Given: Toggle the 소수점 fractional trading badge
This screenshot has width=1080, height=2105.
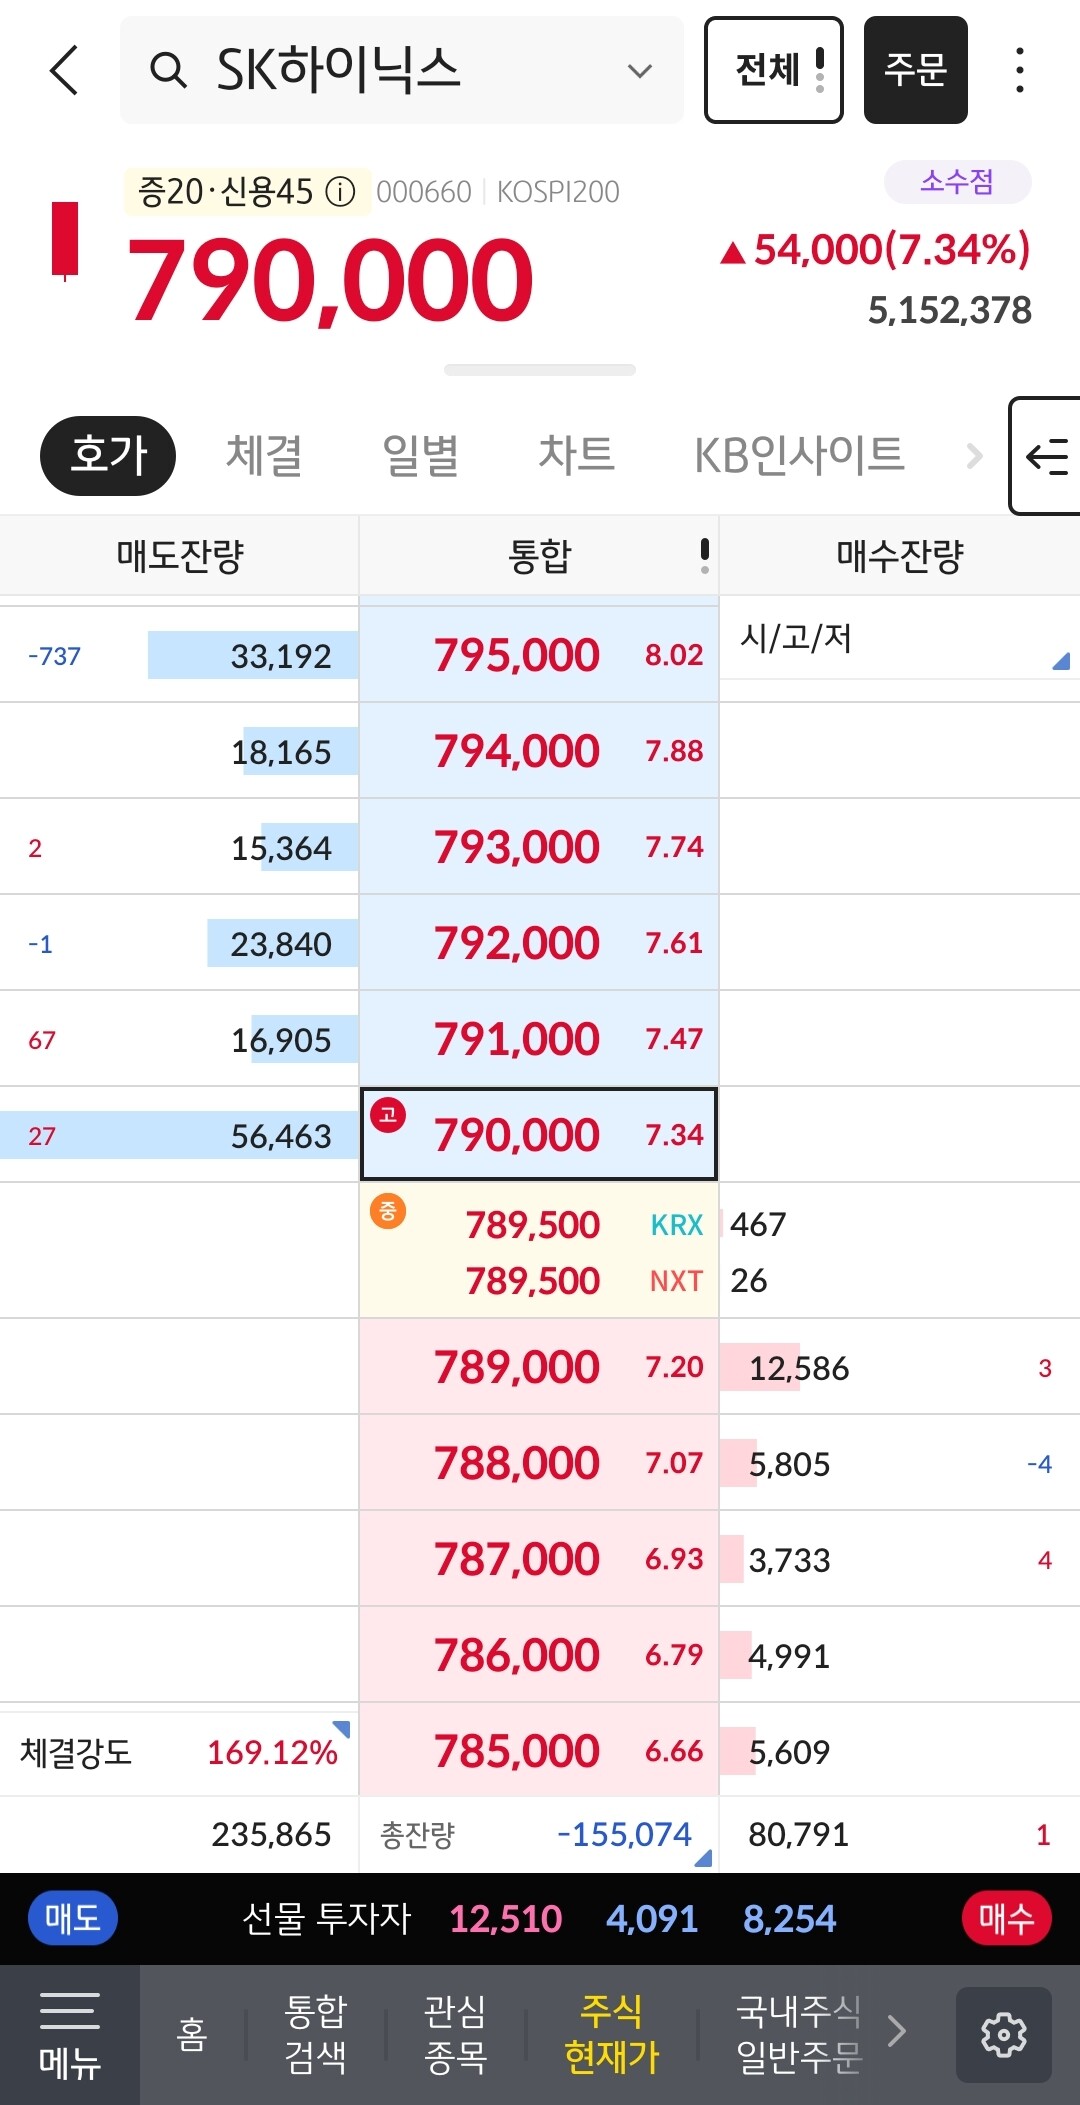Looking at the screenshot, I should (x=957, y=182).
